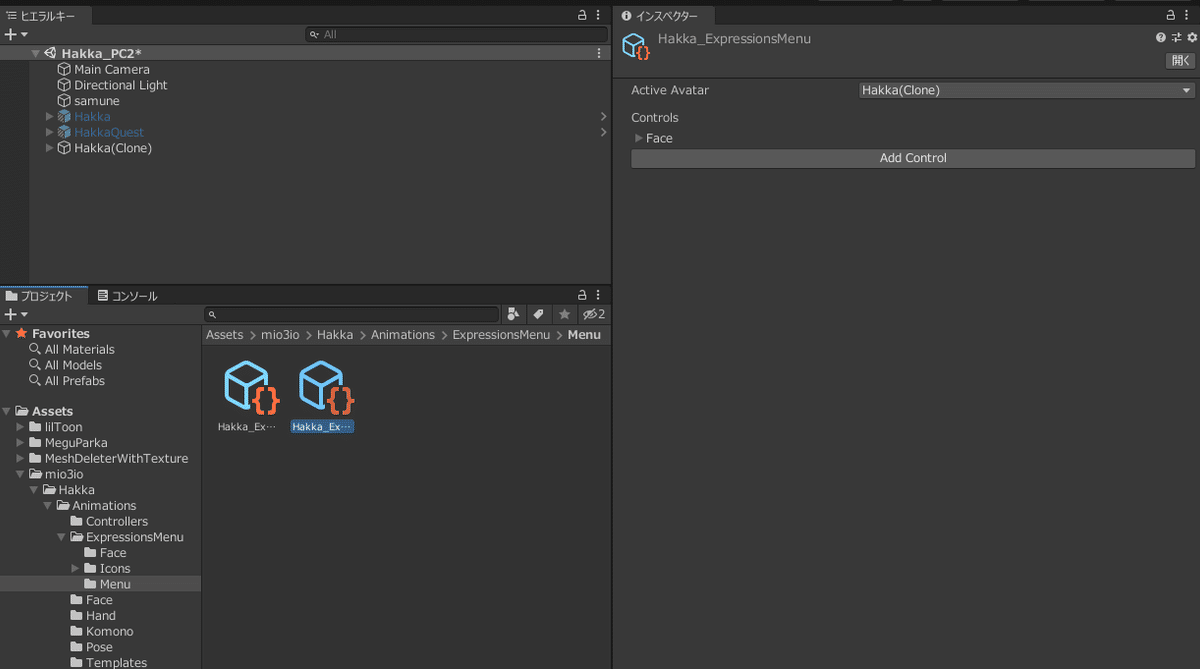Click Search by Type icon
The height and width of the screenshot is (669, 1200).
(x=513, y=314)
